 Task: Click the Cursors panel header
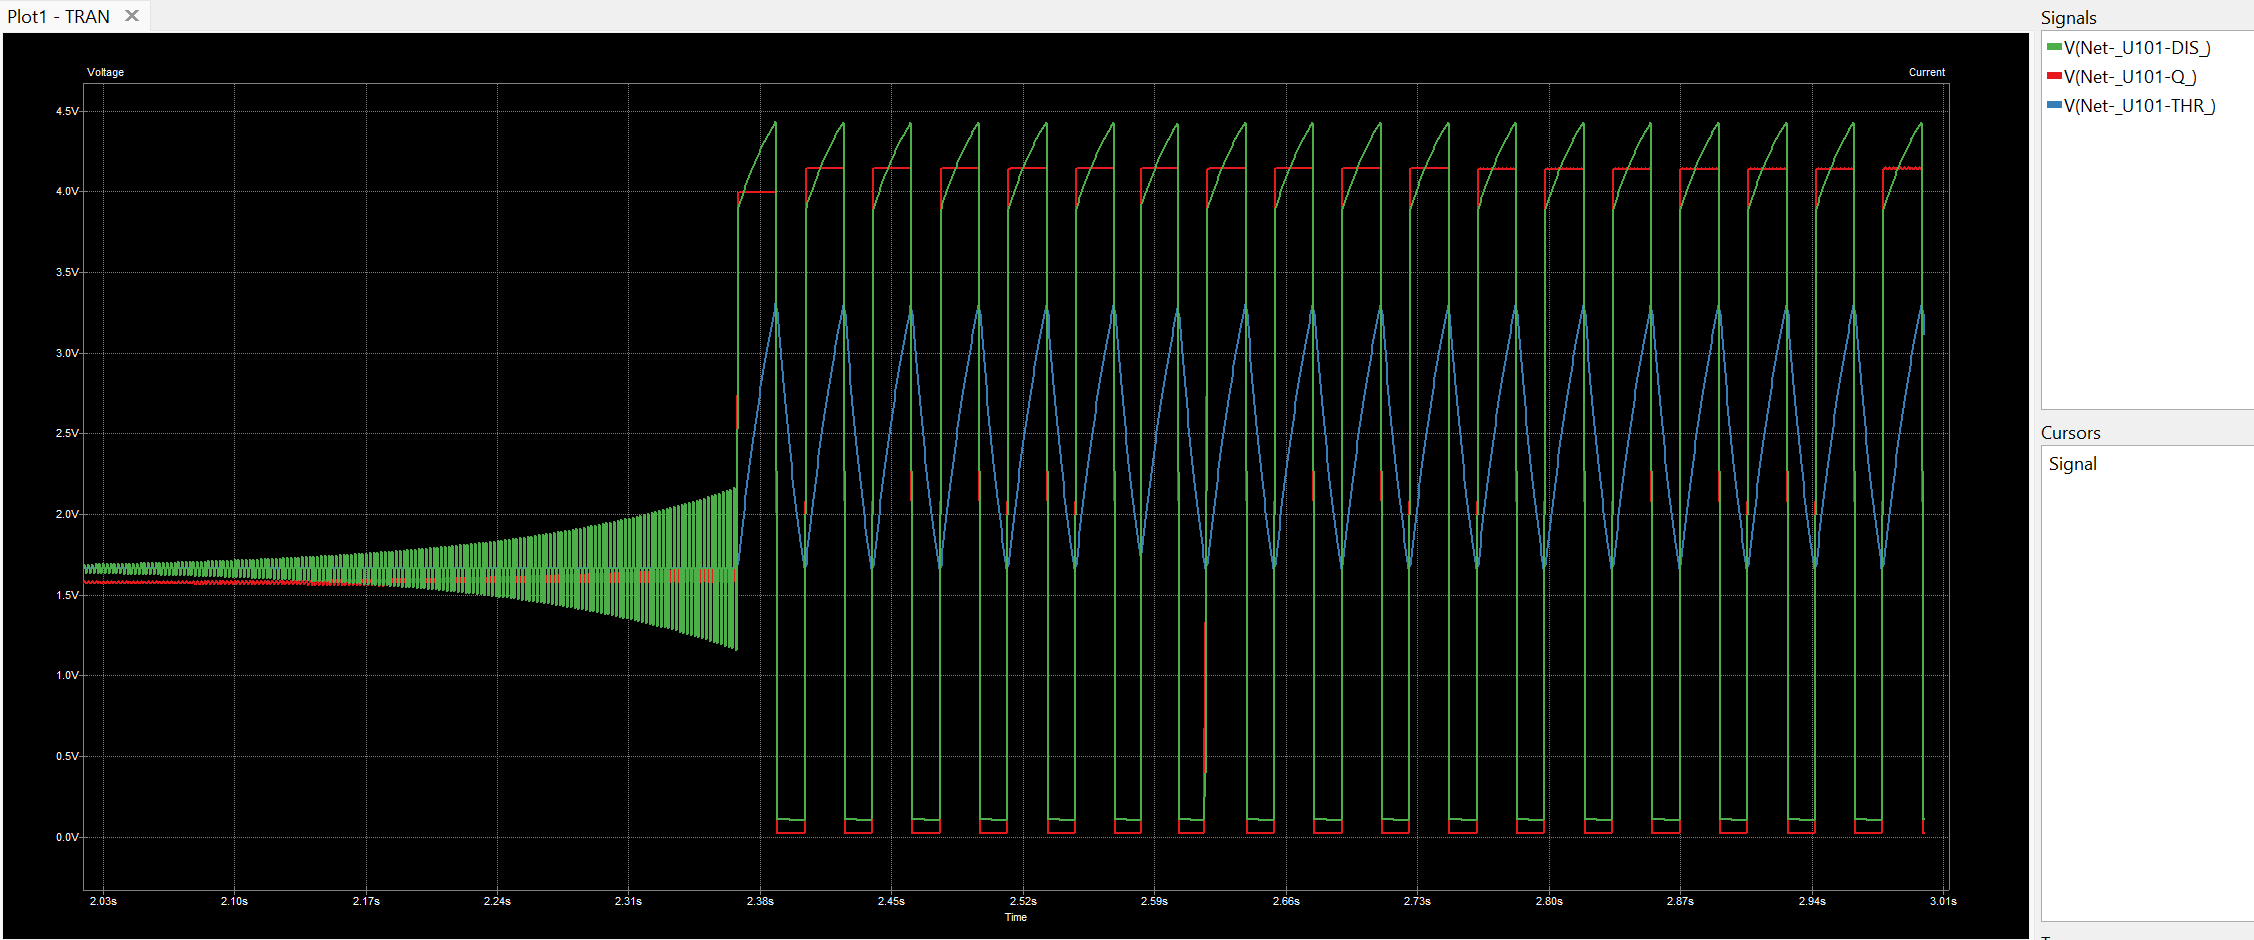point(2070,433)
